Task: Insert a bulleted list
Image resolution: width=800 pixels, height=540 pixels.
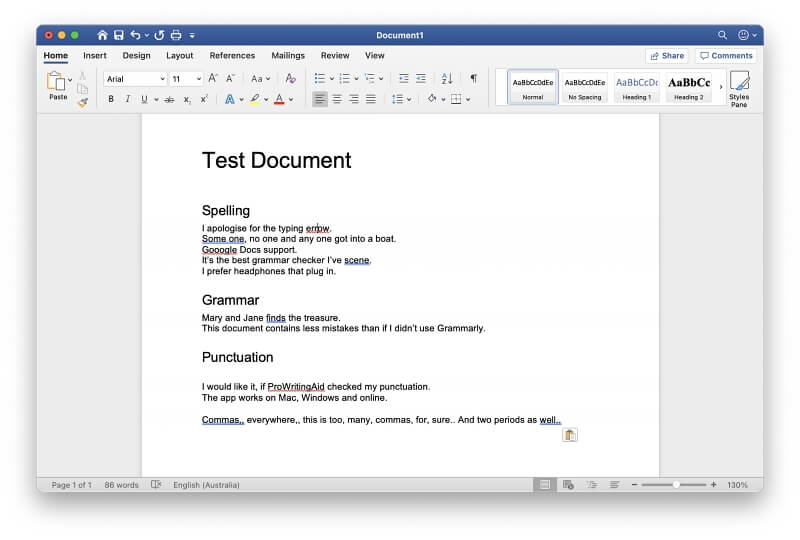Action: click(x=320, y=78)
